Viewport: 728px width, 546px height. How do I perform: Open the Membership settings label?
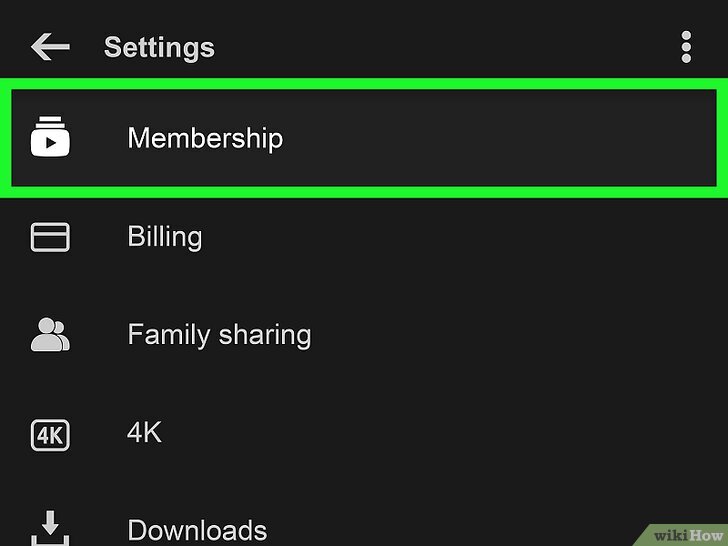tap(205, 138)
